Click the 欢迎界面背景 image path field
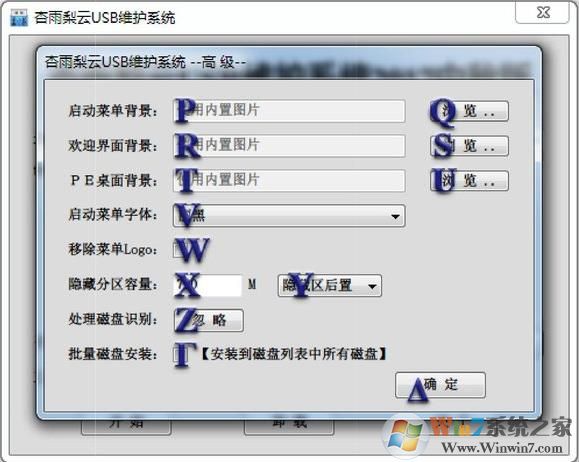579x462 pixels. (289, 146)
